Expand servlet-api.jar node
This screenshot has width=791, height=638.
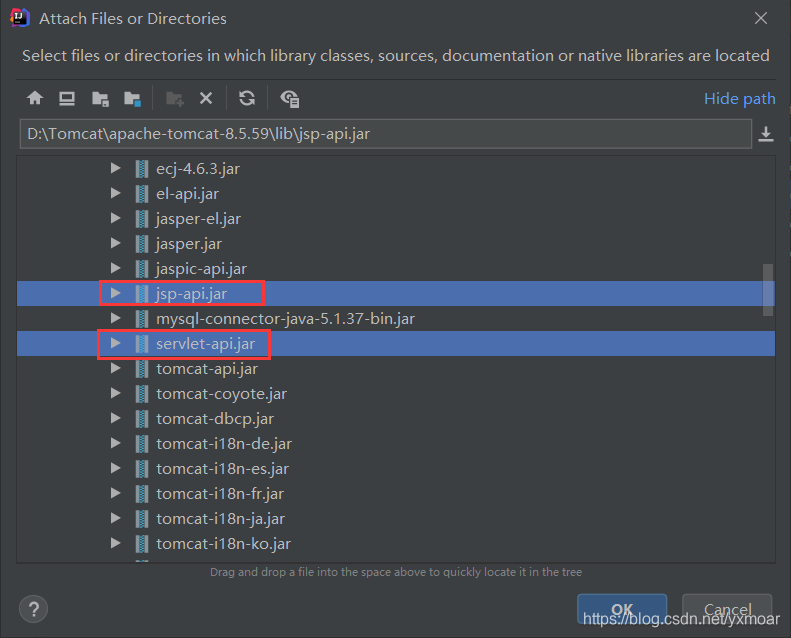116,343
